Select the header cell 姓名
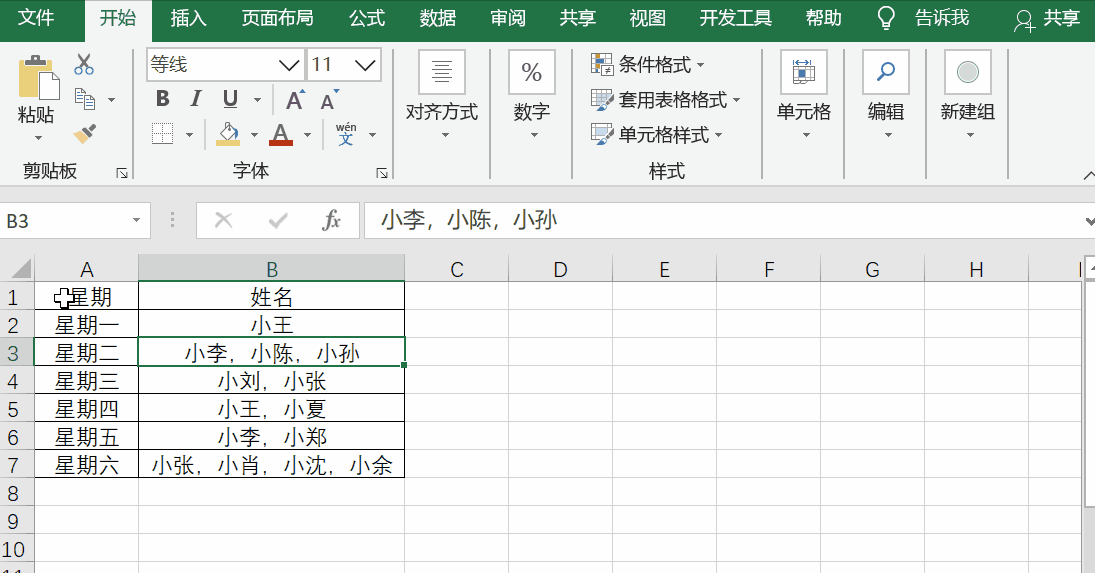 [x=272, y=297]
